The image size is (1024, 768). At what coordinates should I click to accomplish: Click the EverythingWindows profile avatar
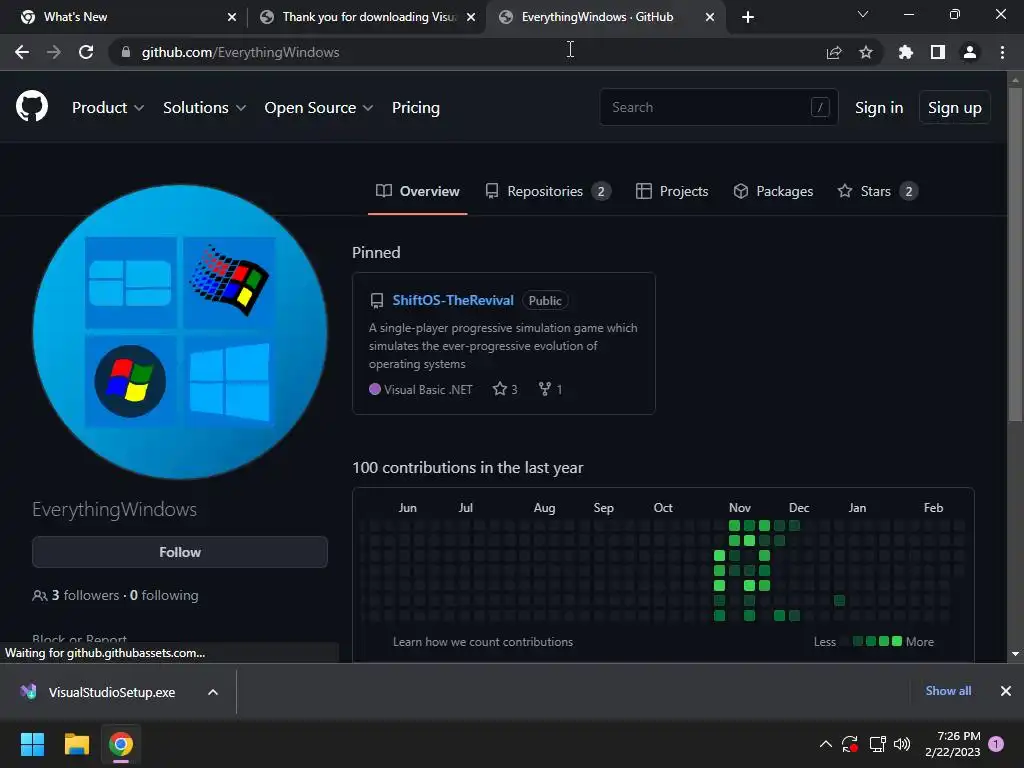180,332
